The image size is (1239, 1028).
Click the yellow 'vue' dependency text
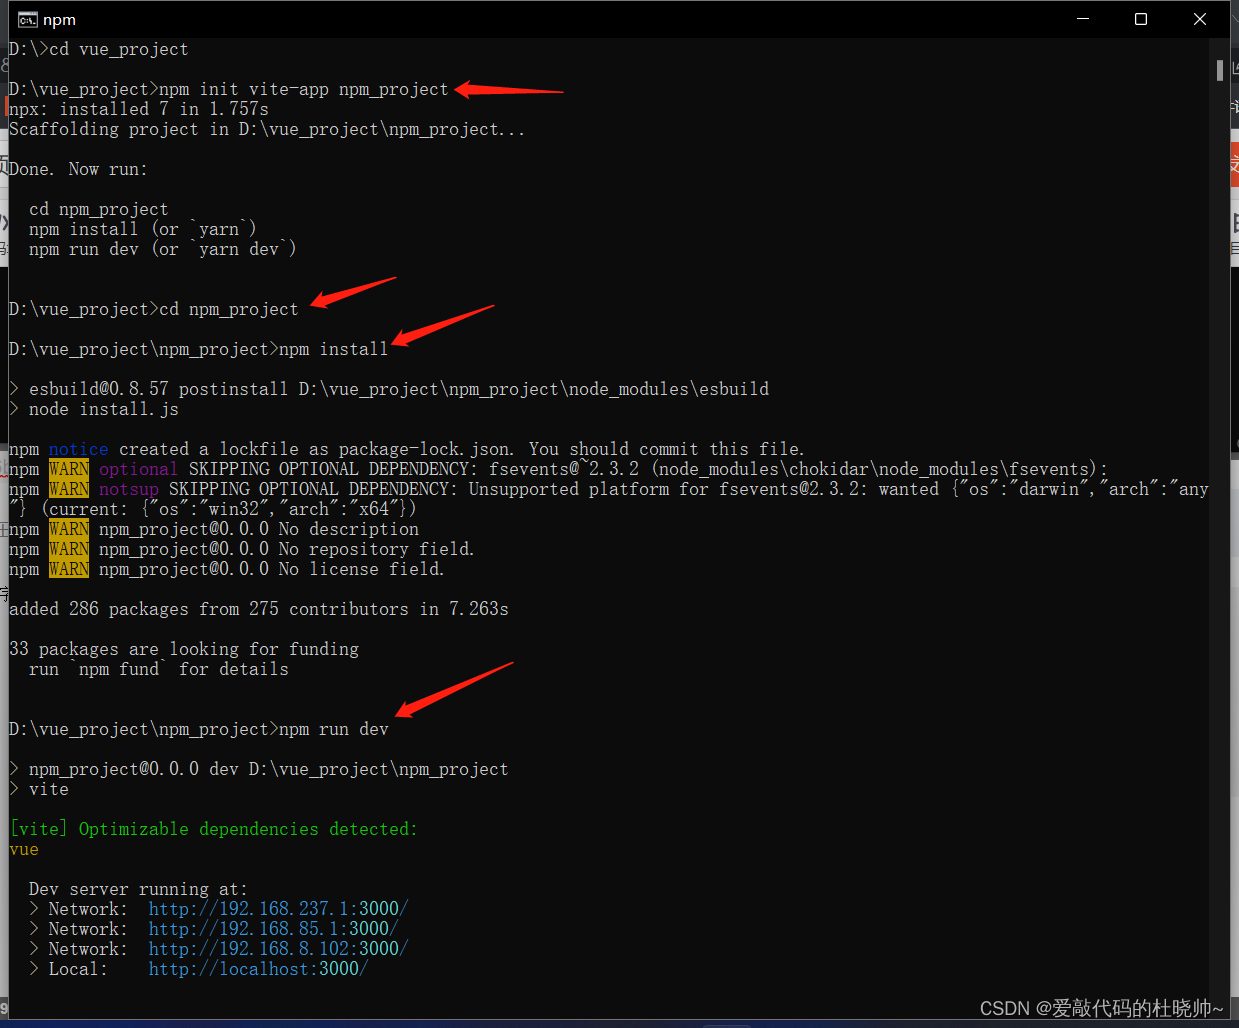click(x=24, y=849)
